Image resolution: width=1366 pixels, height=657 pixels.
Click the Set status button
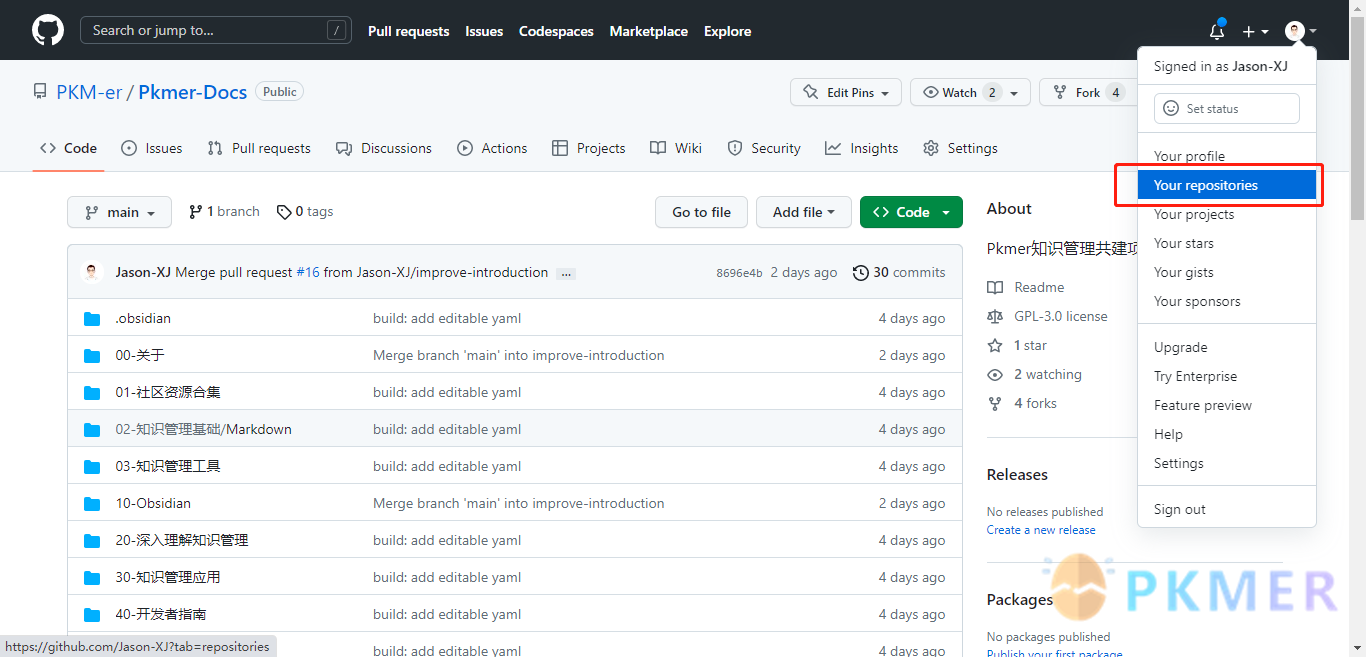tap(1227, 108)
